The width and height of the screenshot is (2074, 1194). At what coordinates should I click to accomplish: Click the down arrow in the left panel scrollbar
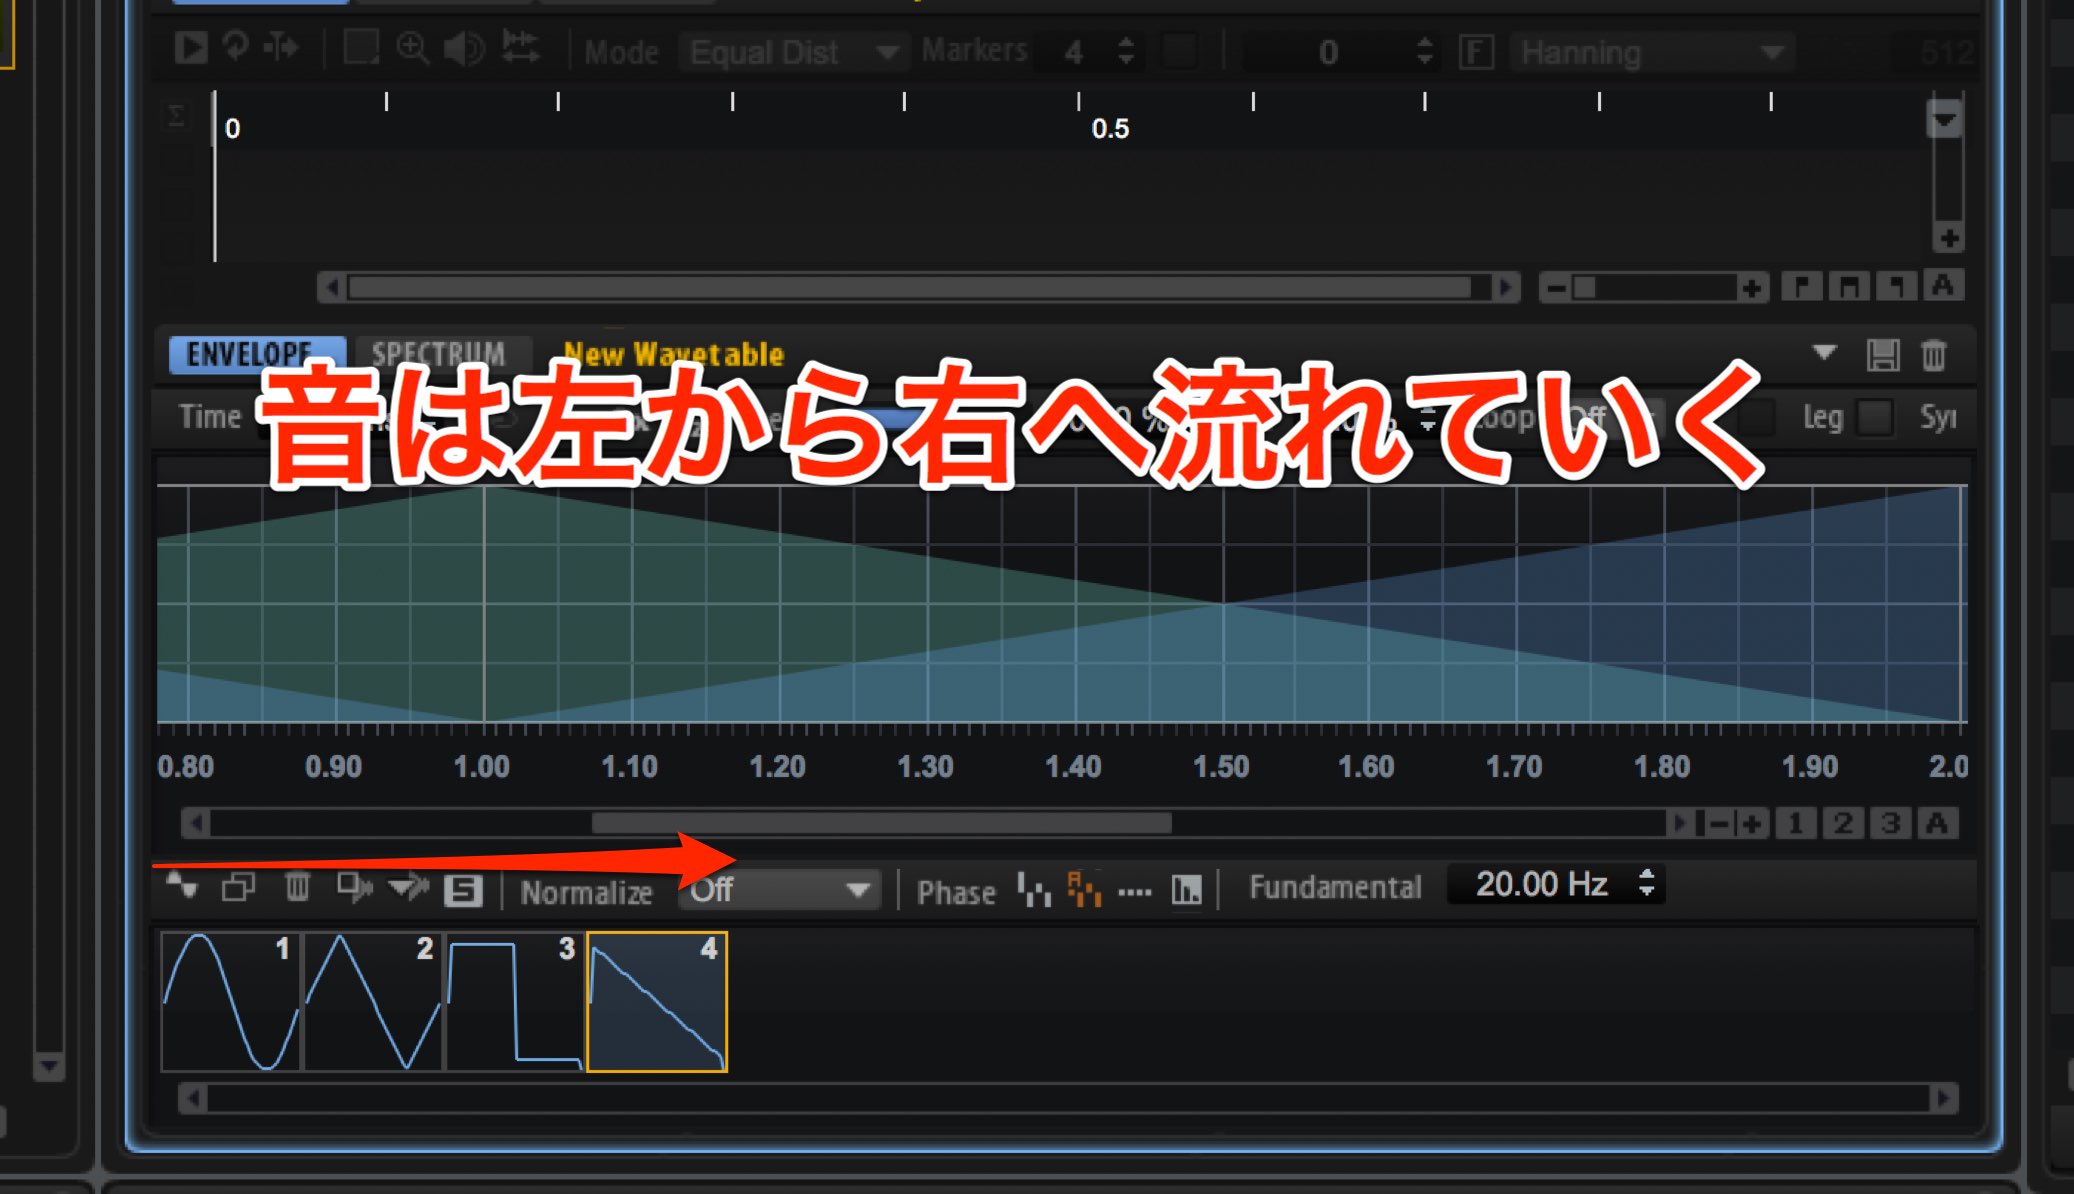tap(48, 1066)
